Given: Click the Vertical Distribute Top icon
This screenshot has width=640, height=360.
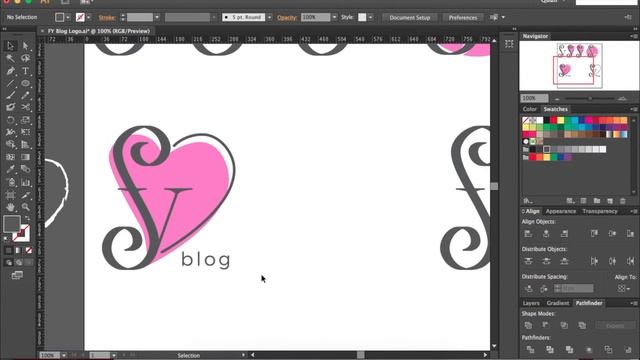Looking at the screenshot, I should [x=528, y=261].
